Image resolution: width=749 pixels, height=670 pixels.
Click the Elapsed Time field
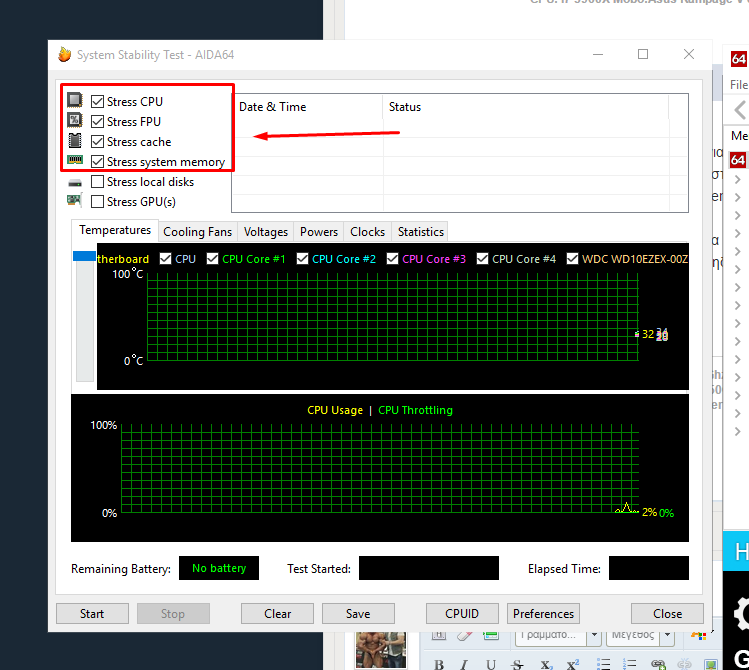[x=649, y=568]
